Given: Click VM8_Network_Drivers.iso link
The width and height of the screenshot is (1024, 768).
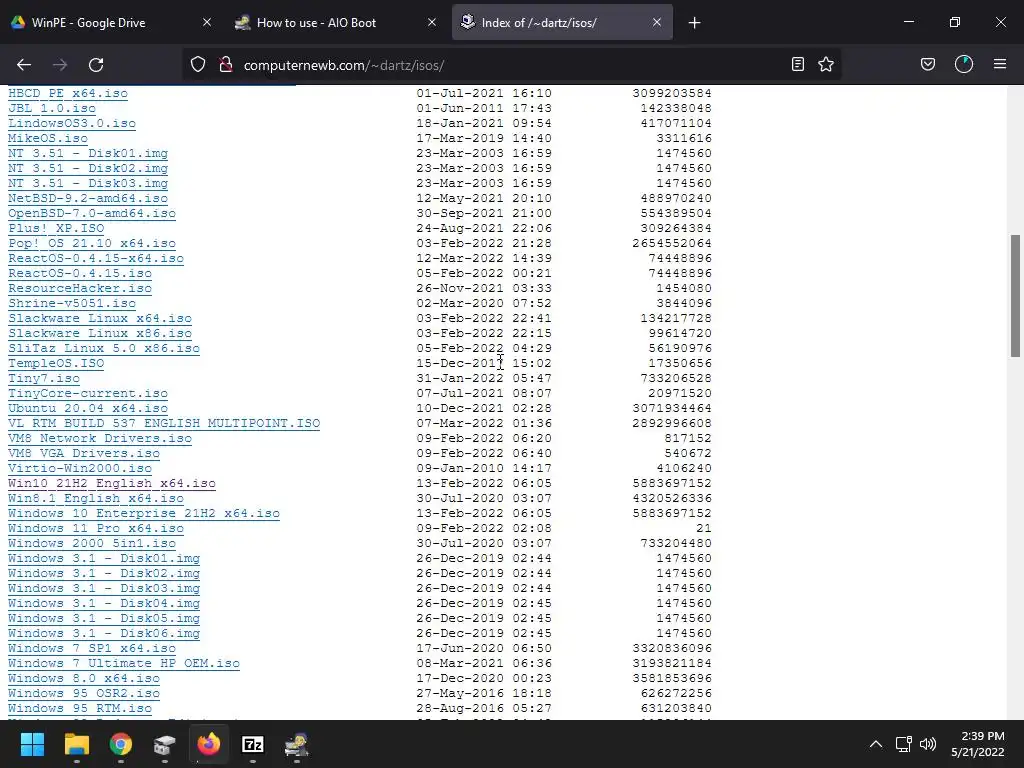Looking at the screenshot, I should 100,438.
